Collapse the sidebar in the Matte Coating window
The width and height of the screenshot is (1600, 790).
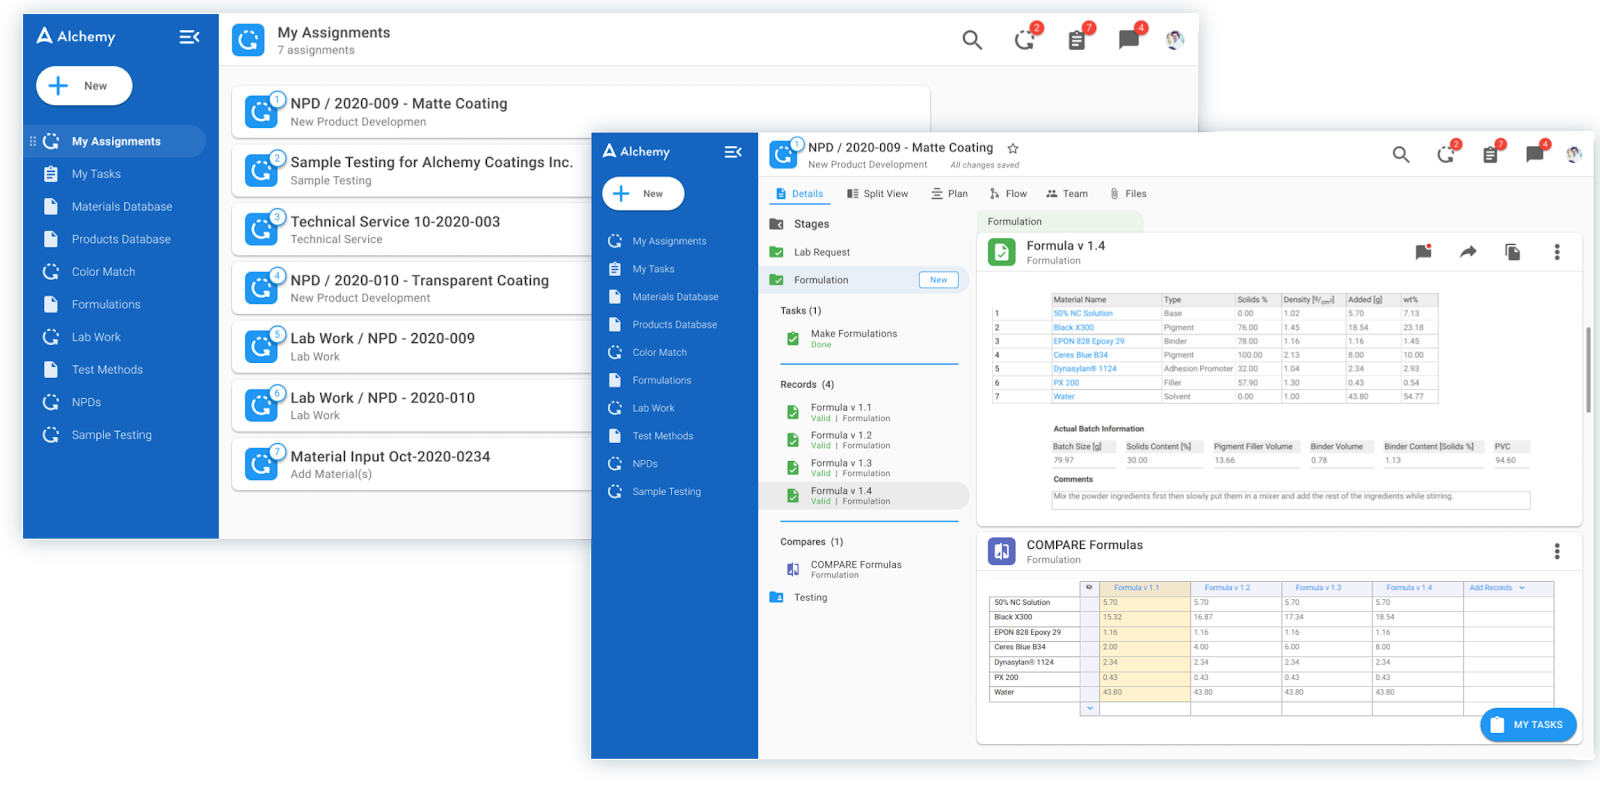[x=733, y=152]
